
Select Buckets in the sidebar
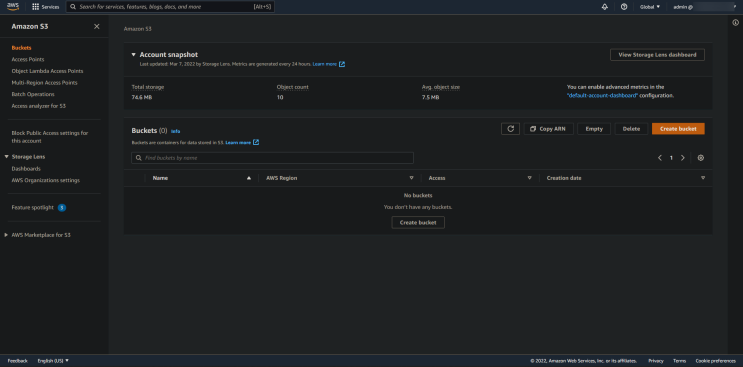21,48
